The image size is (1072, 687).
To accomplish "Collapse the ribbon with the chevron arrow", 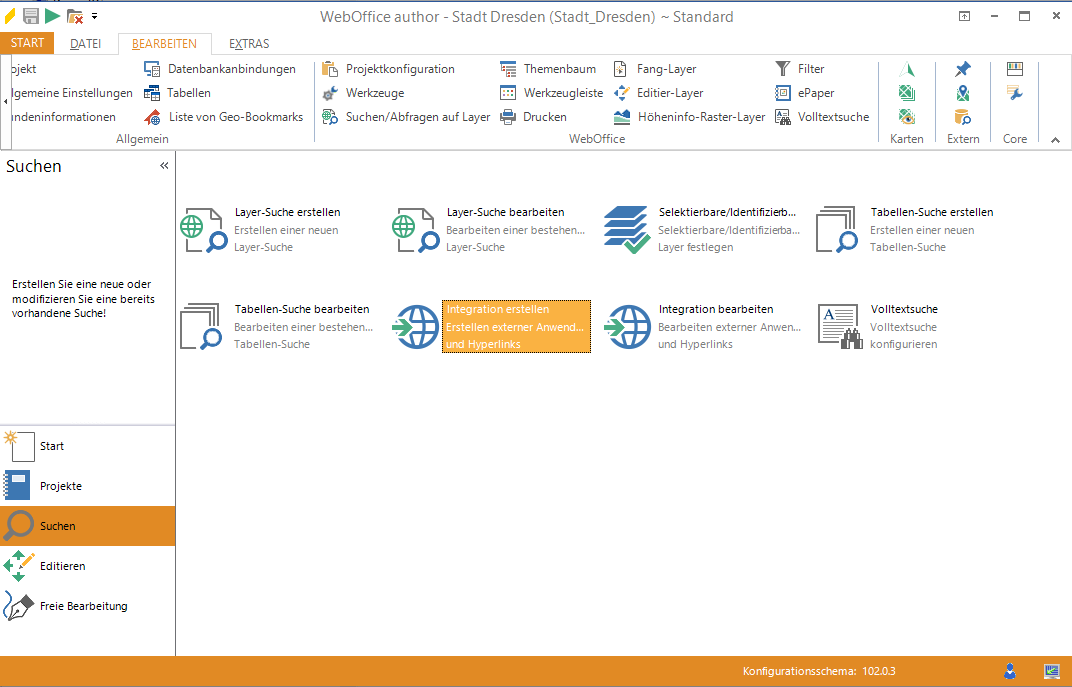I will pos(1055,140).
